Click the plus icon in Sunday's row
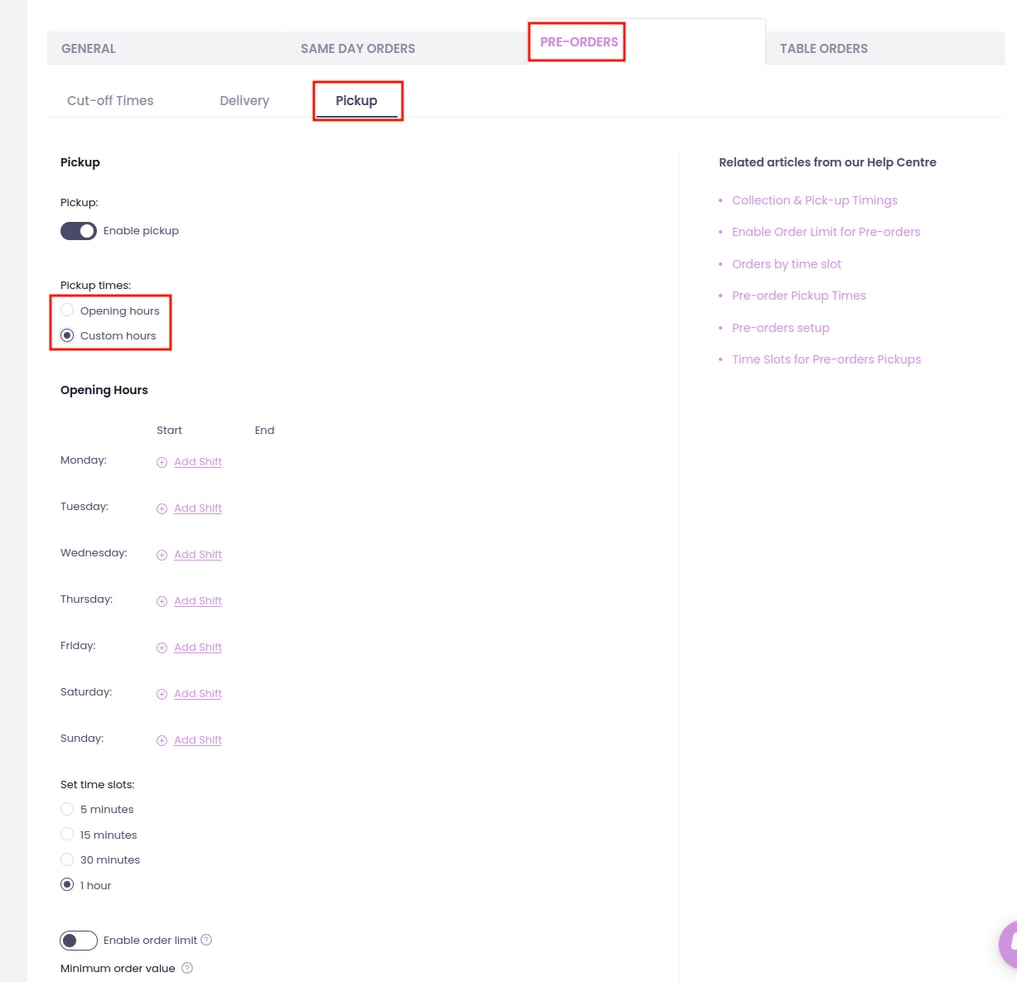 click(x=162, y=741)
